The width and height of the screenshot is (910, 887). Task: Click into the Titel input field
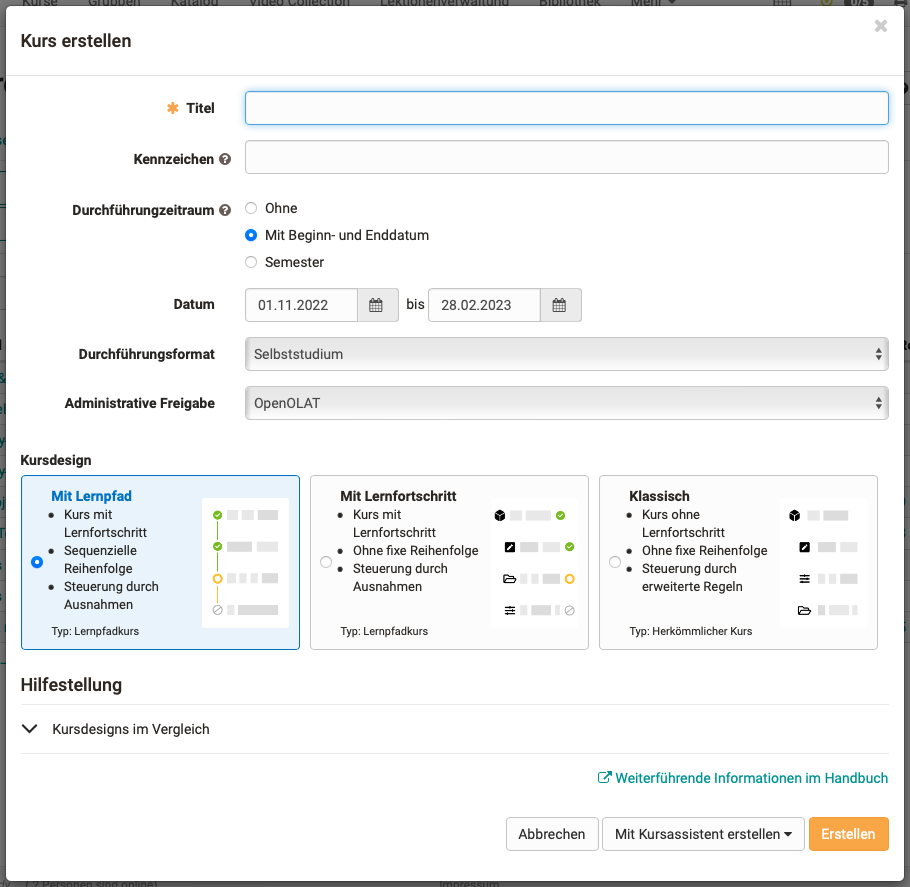coord(566,108)
